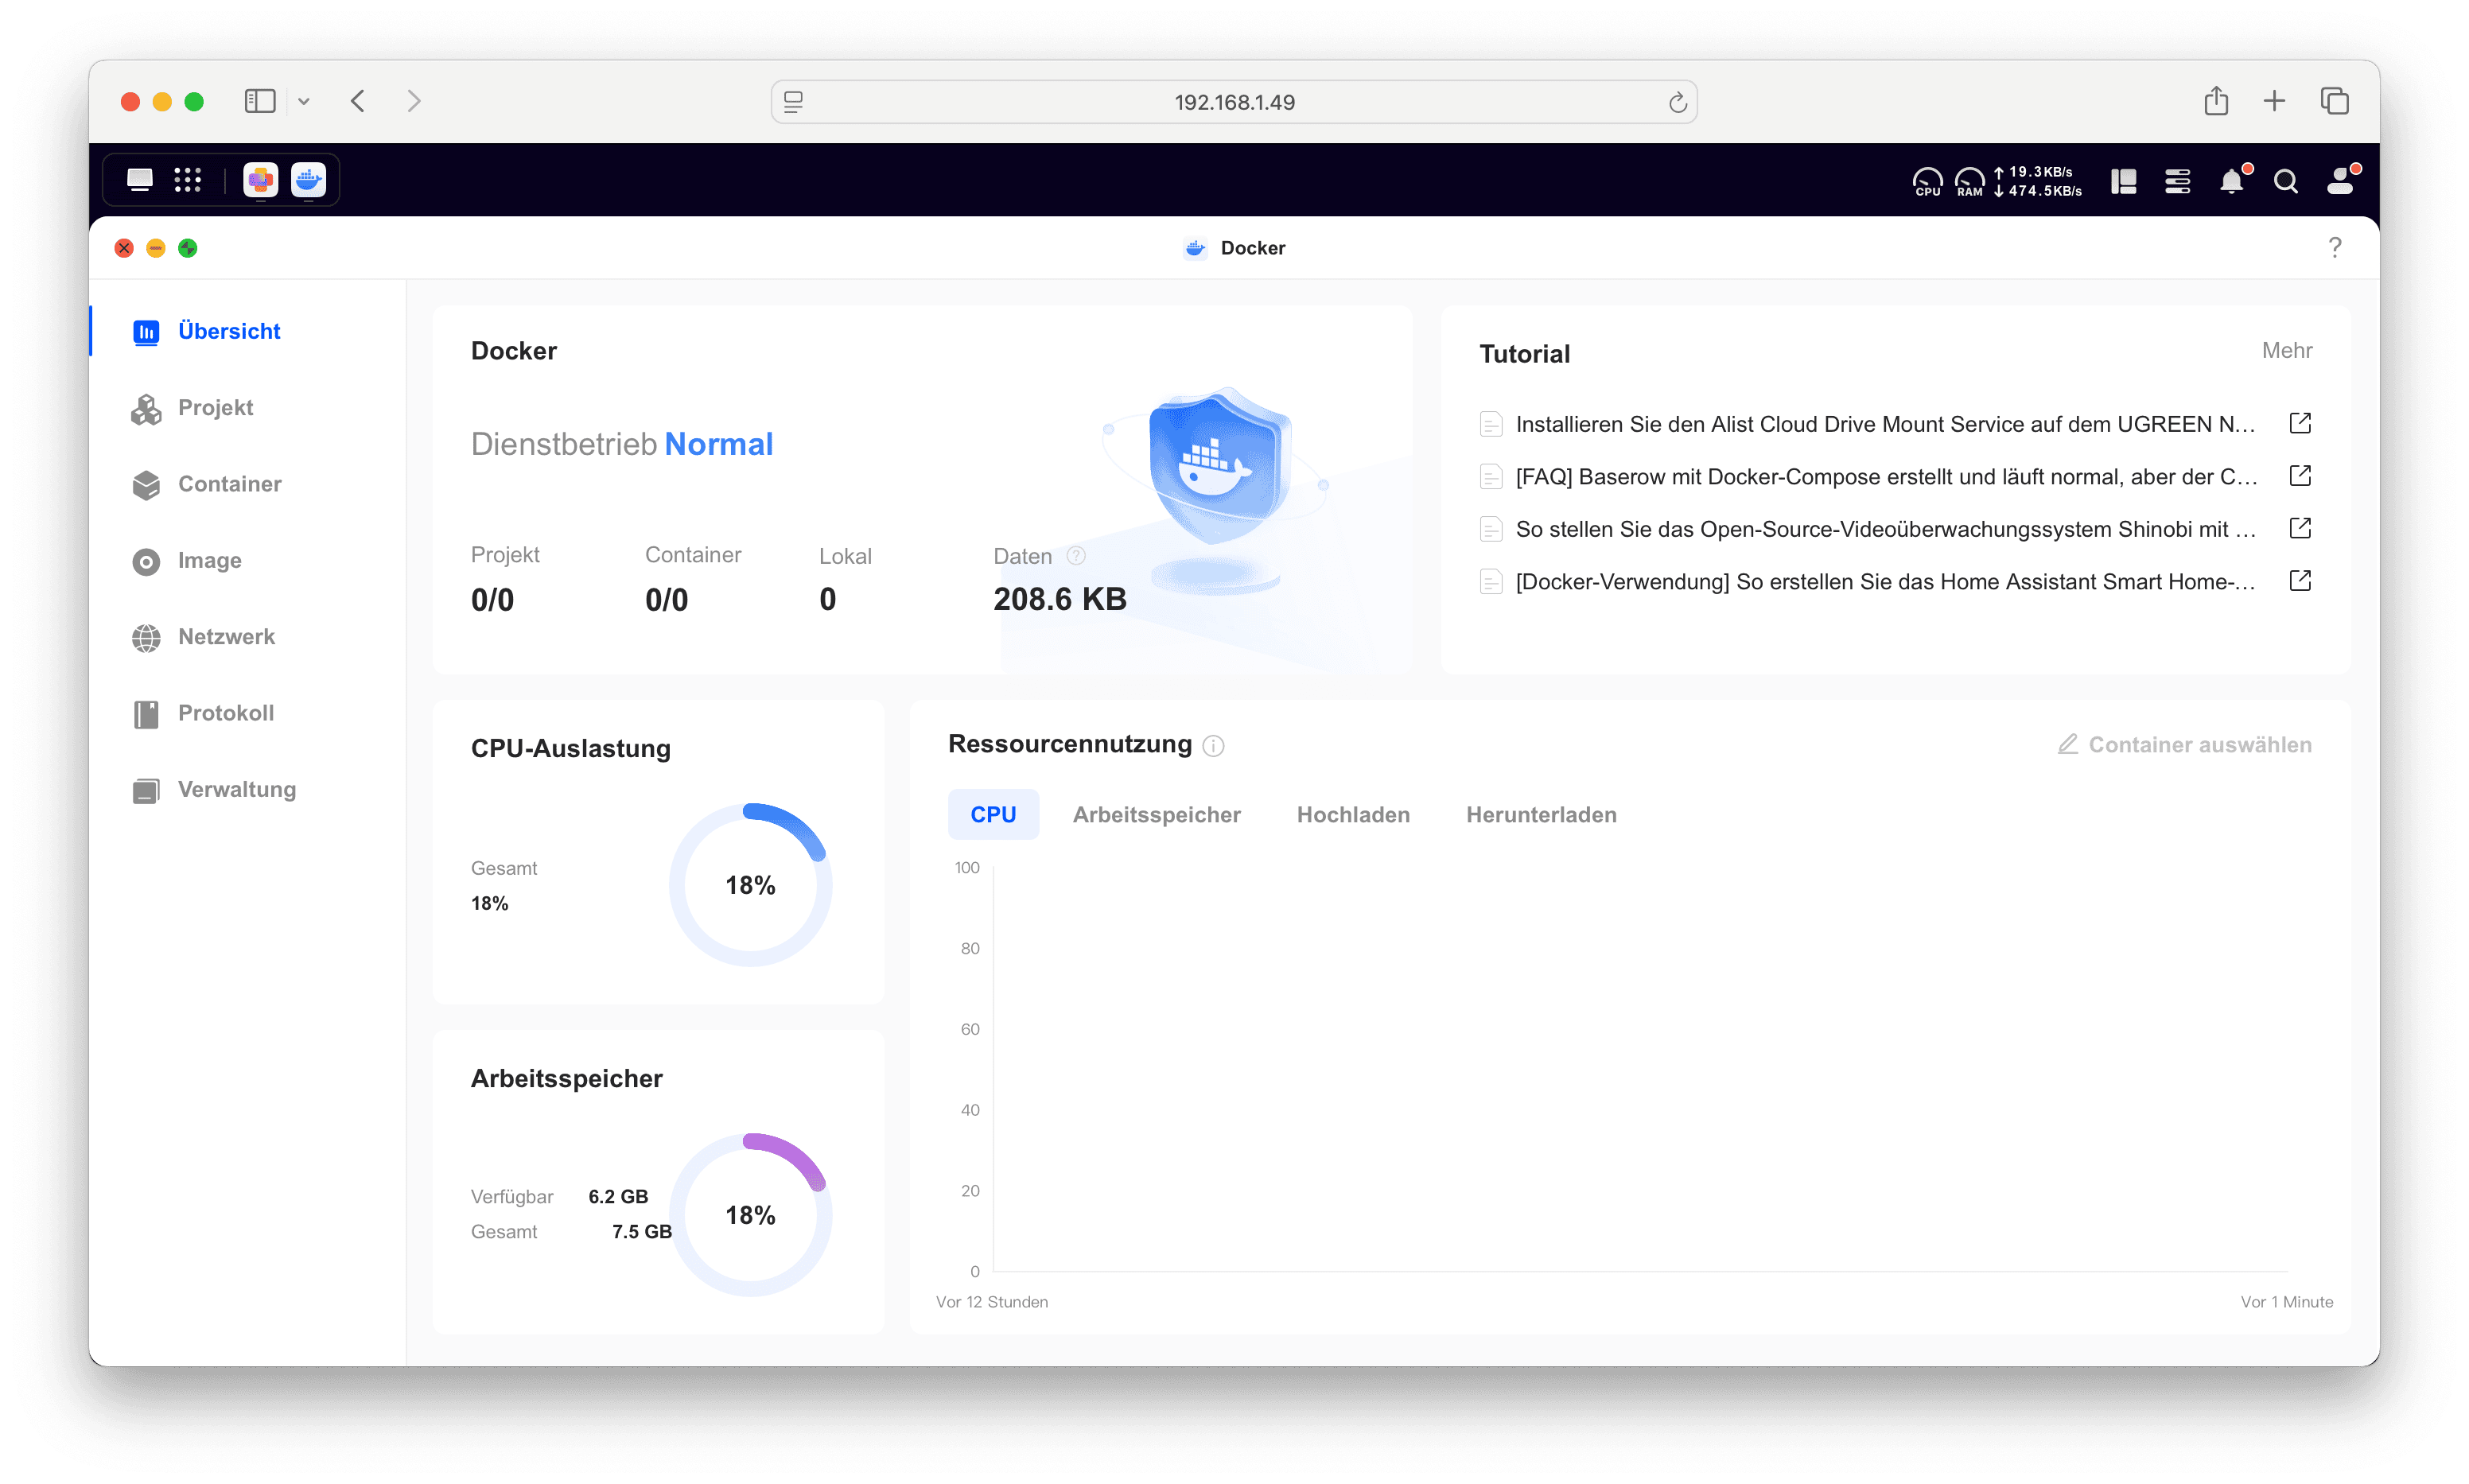Viewport: 2469px width, 1484px height.
Task: Open the notifications bell in top bar
Action: coord(2231,181)
